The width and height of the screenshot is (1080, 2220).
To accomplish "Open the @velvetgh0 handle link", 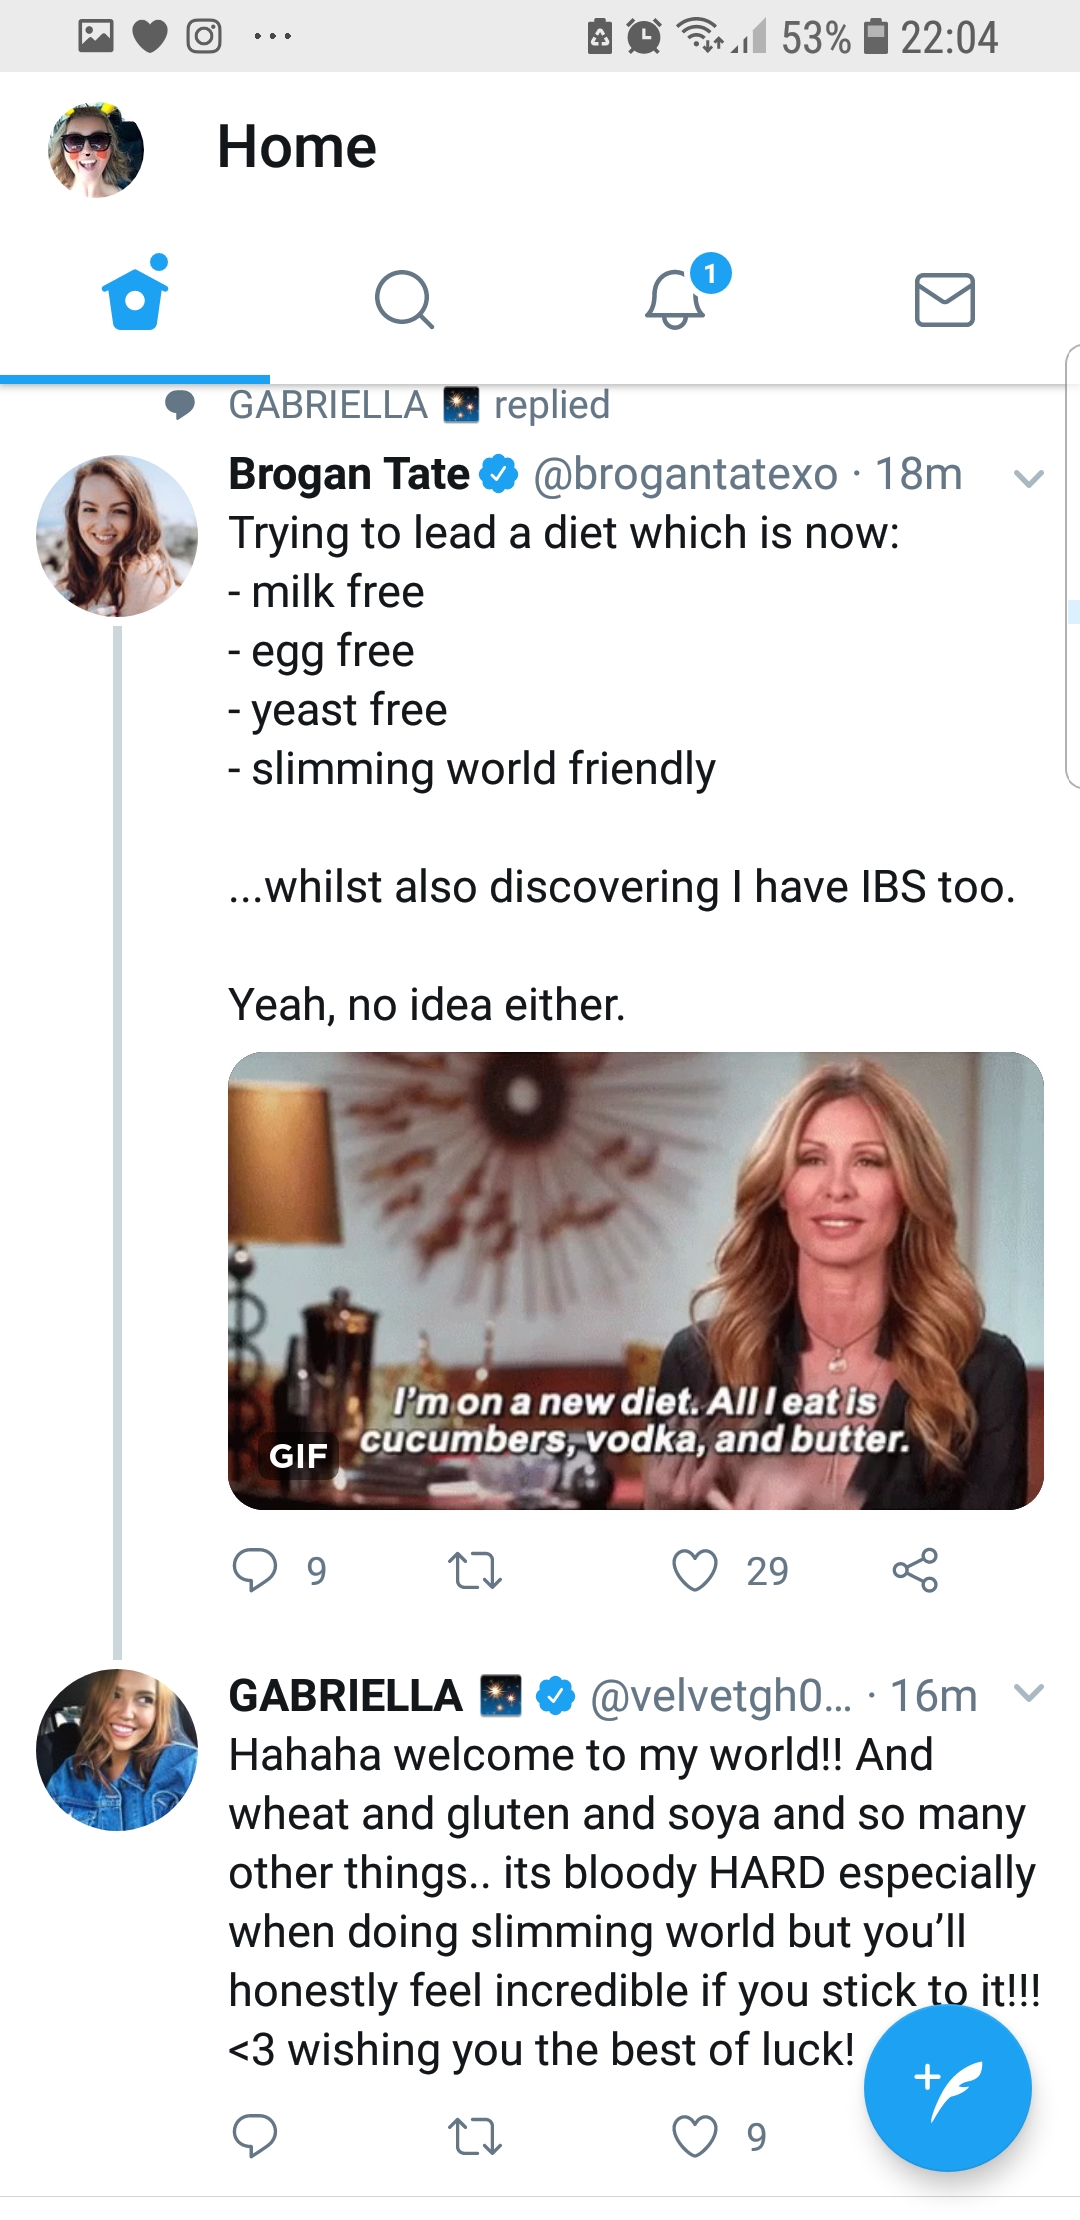I will pos(721,1696).
